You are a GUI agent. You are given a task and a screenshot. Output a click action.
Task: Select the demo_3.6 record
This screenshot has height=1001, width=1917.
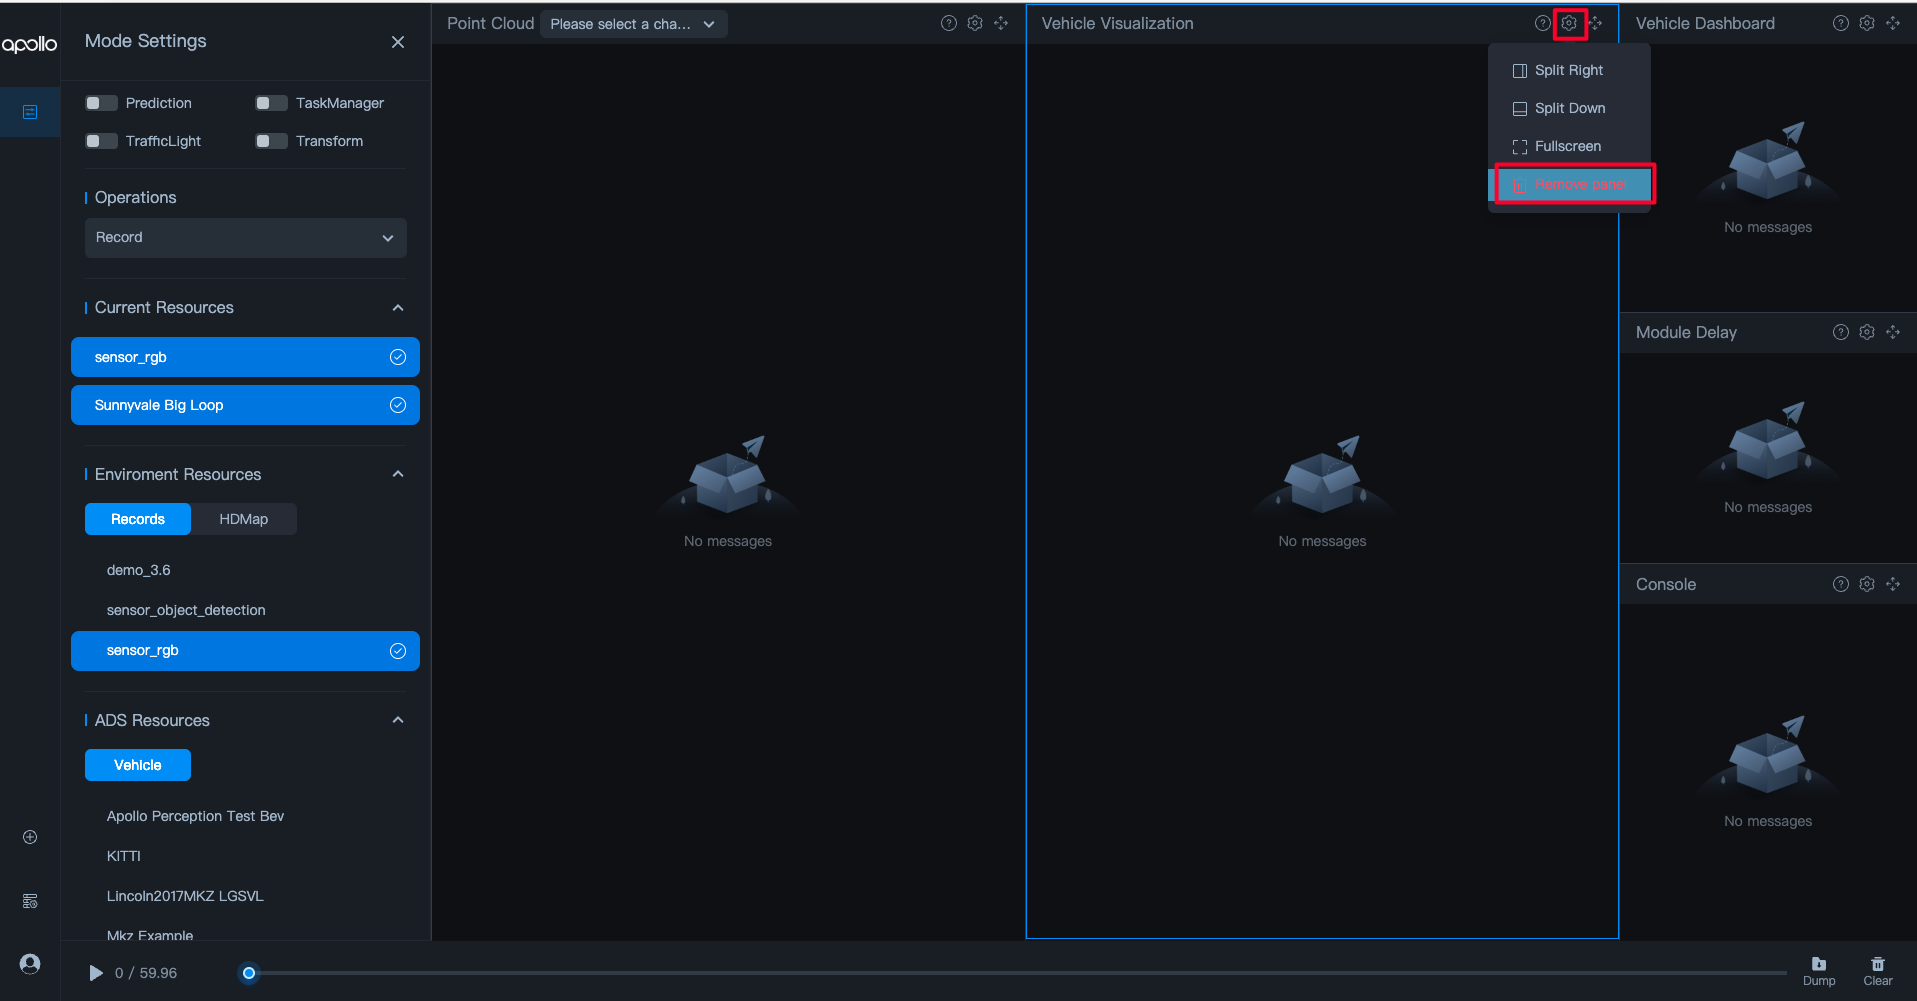(x=139, y=570)
